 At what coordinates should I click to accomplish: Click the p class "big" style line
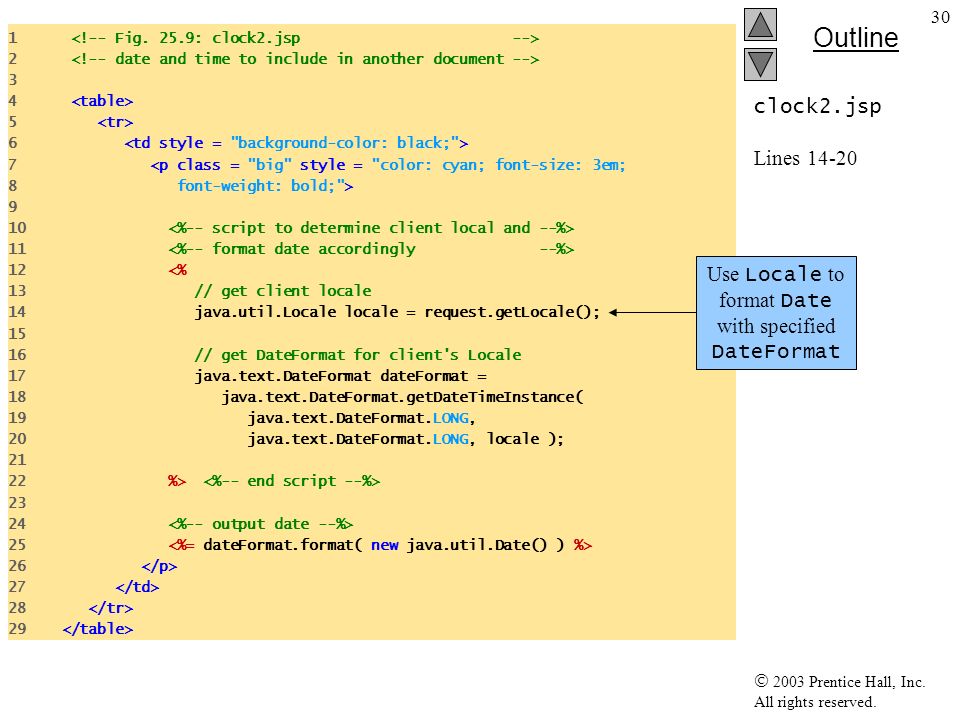pyautogui.click(x=388, y=165)
